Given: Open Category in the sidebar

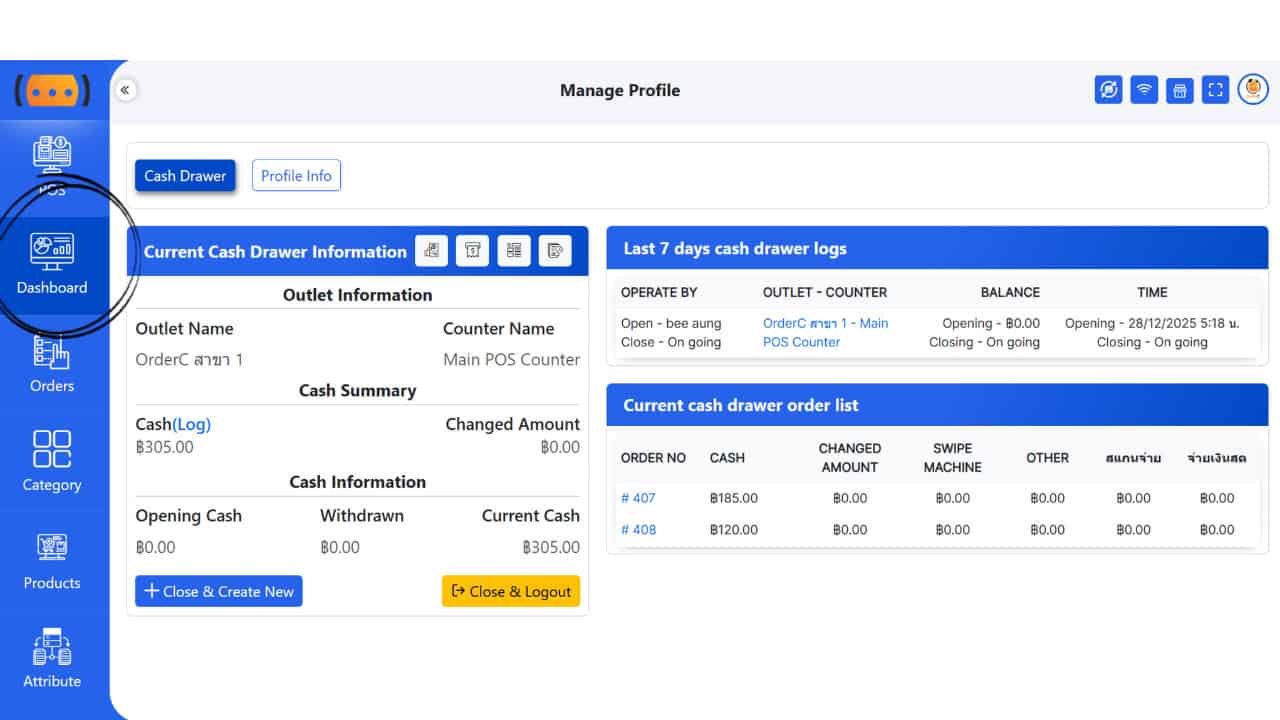Looking at the screenshot, I should click(52, 462).
